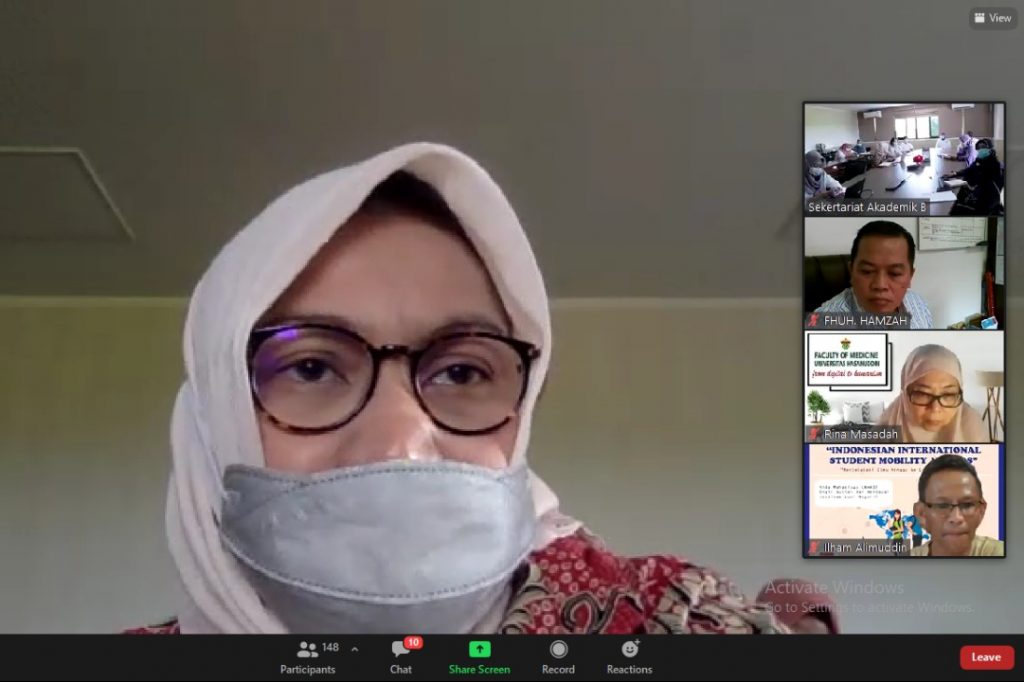Viewport: 1024px width, 682px height.
Task: Select Illham Alimuddin's video thumbnail
Action: [x=902, y=500]
